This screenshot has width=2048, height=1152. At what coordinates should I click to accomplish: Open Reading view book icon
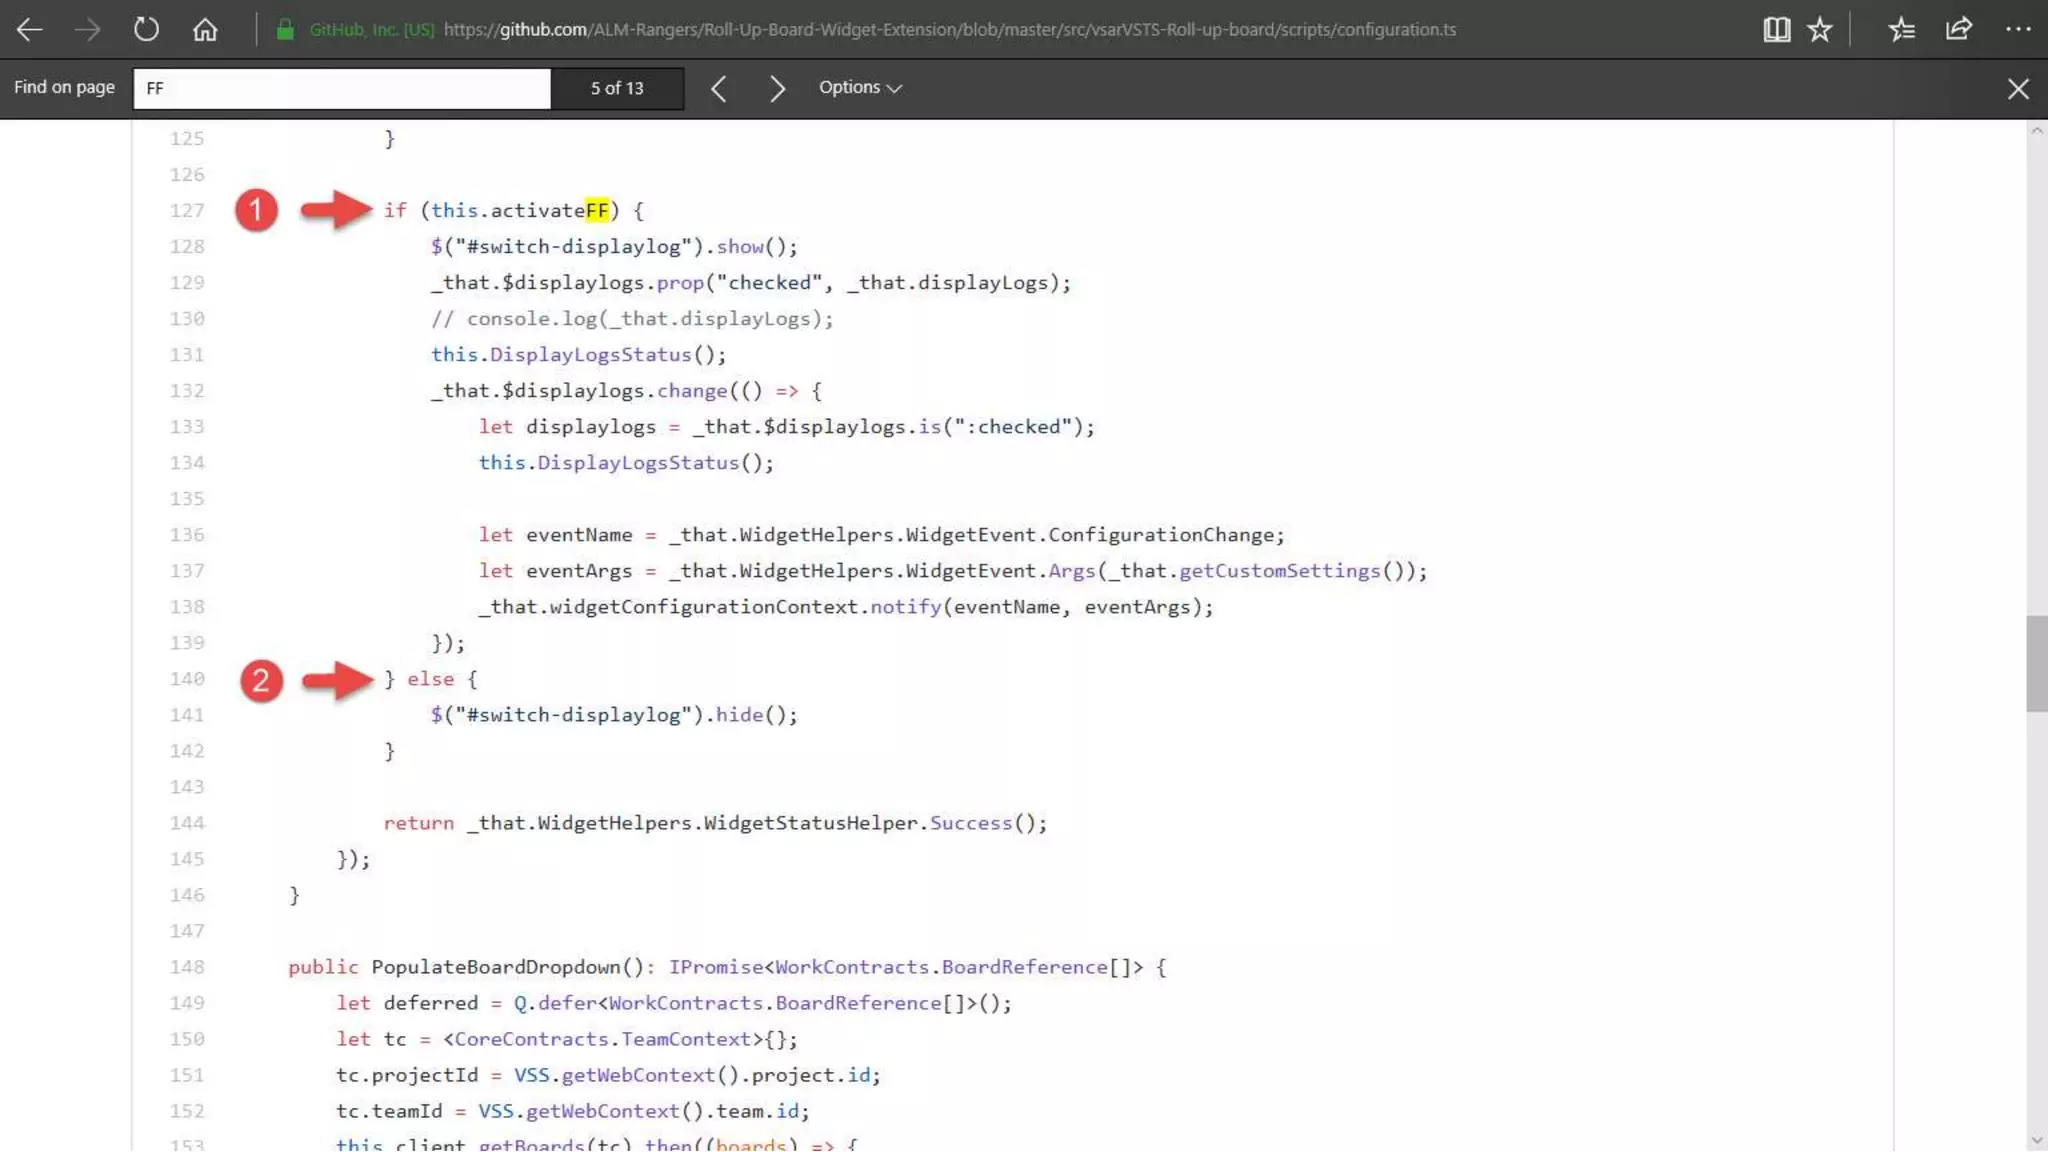(x=1776, y=29)
